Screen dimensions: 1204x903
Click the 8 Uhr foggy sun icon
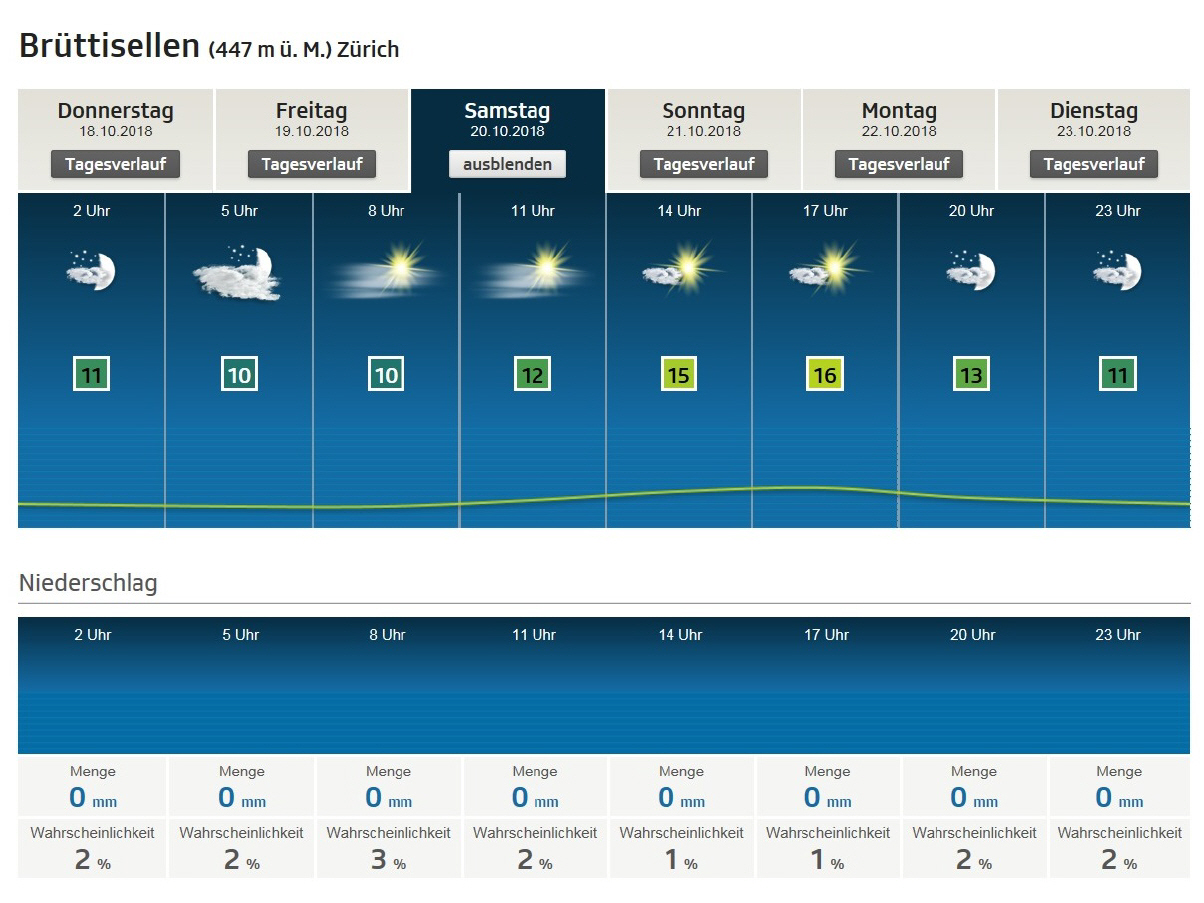pos(386,267)
